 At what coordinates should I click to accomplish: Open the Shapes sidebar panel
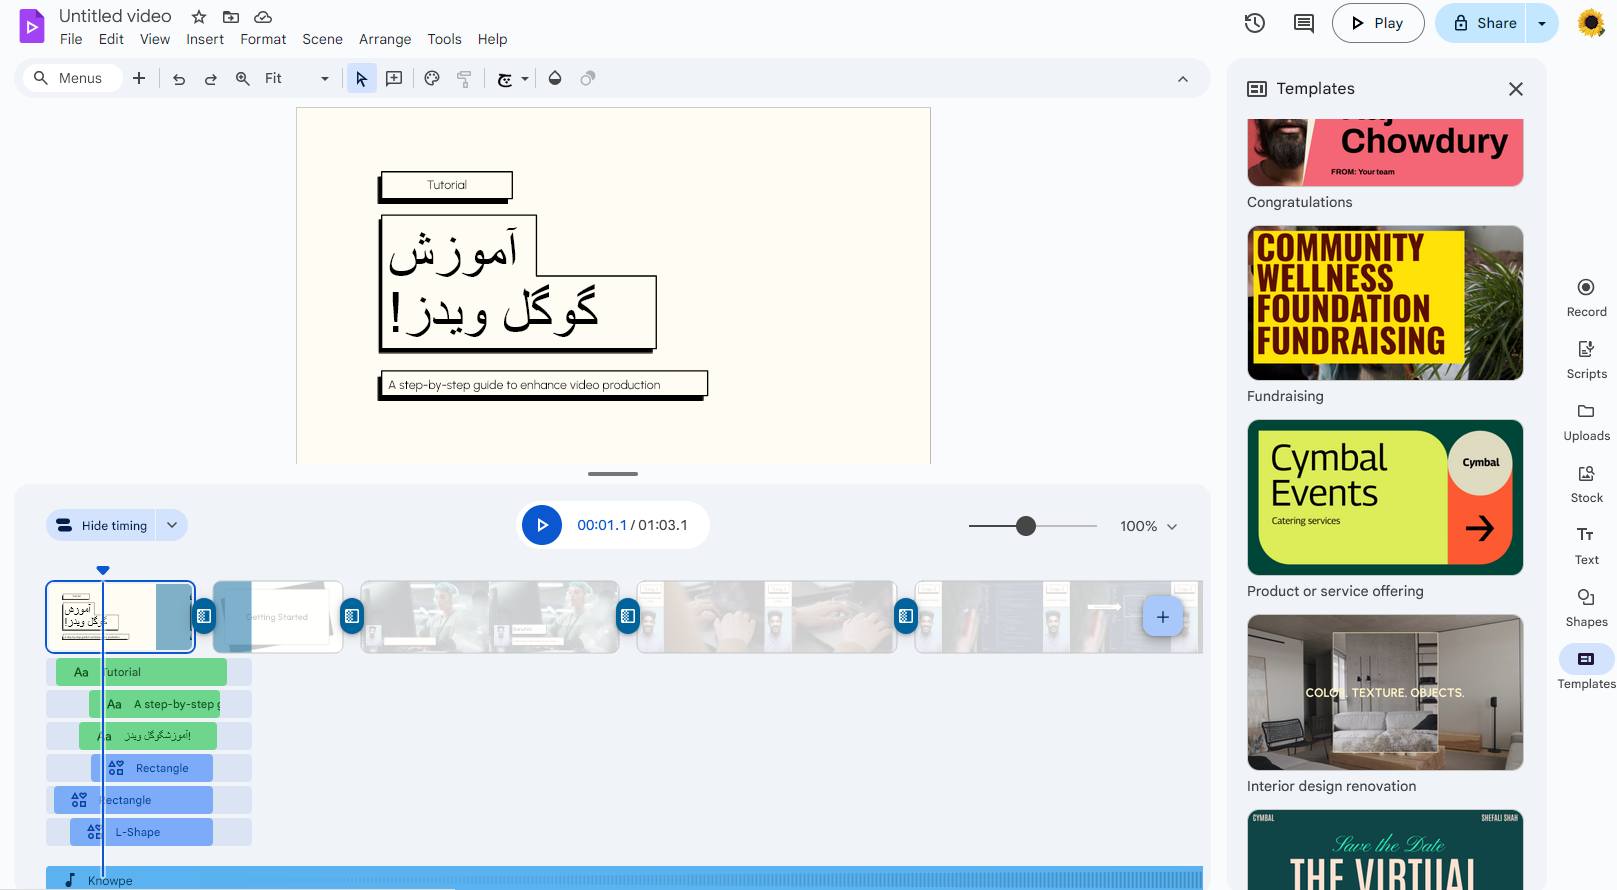(1586, 608)
